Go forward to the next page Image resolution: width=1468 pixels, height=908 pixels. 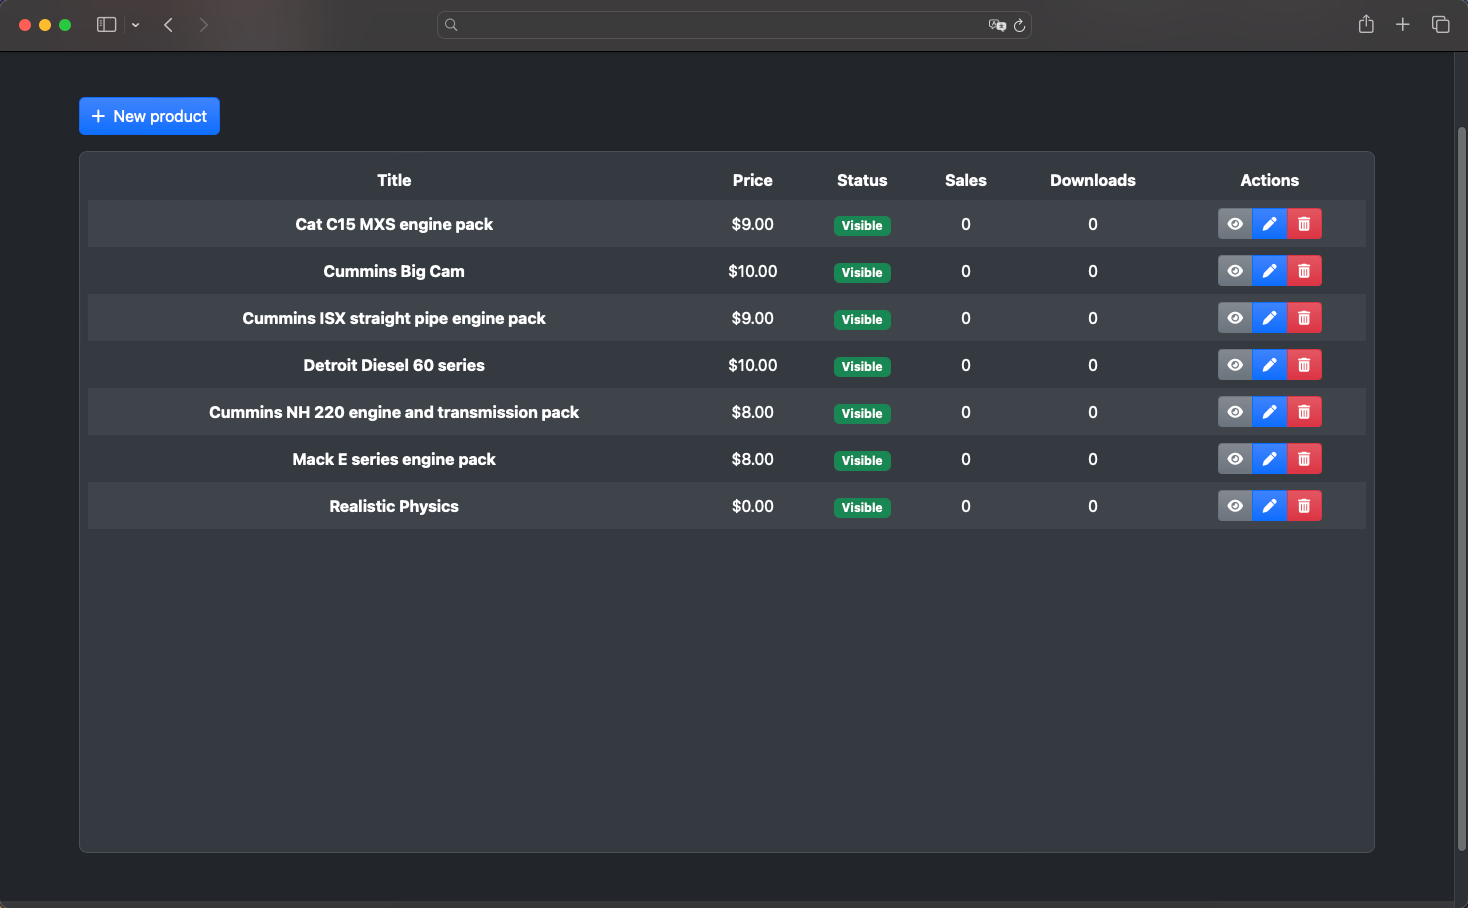coord(204,25)
